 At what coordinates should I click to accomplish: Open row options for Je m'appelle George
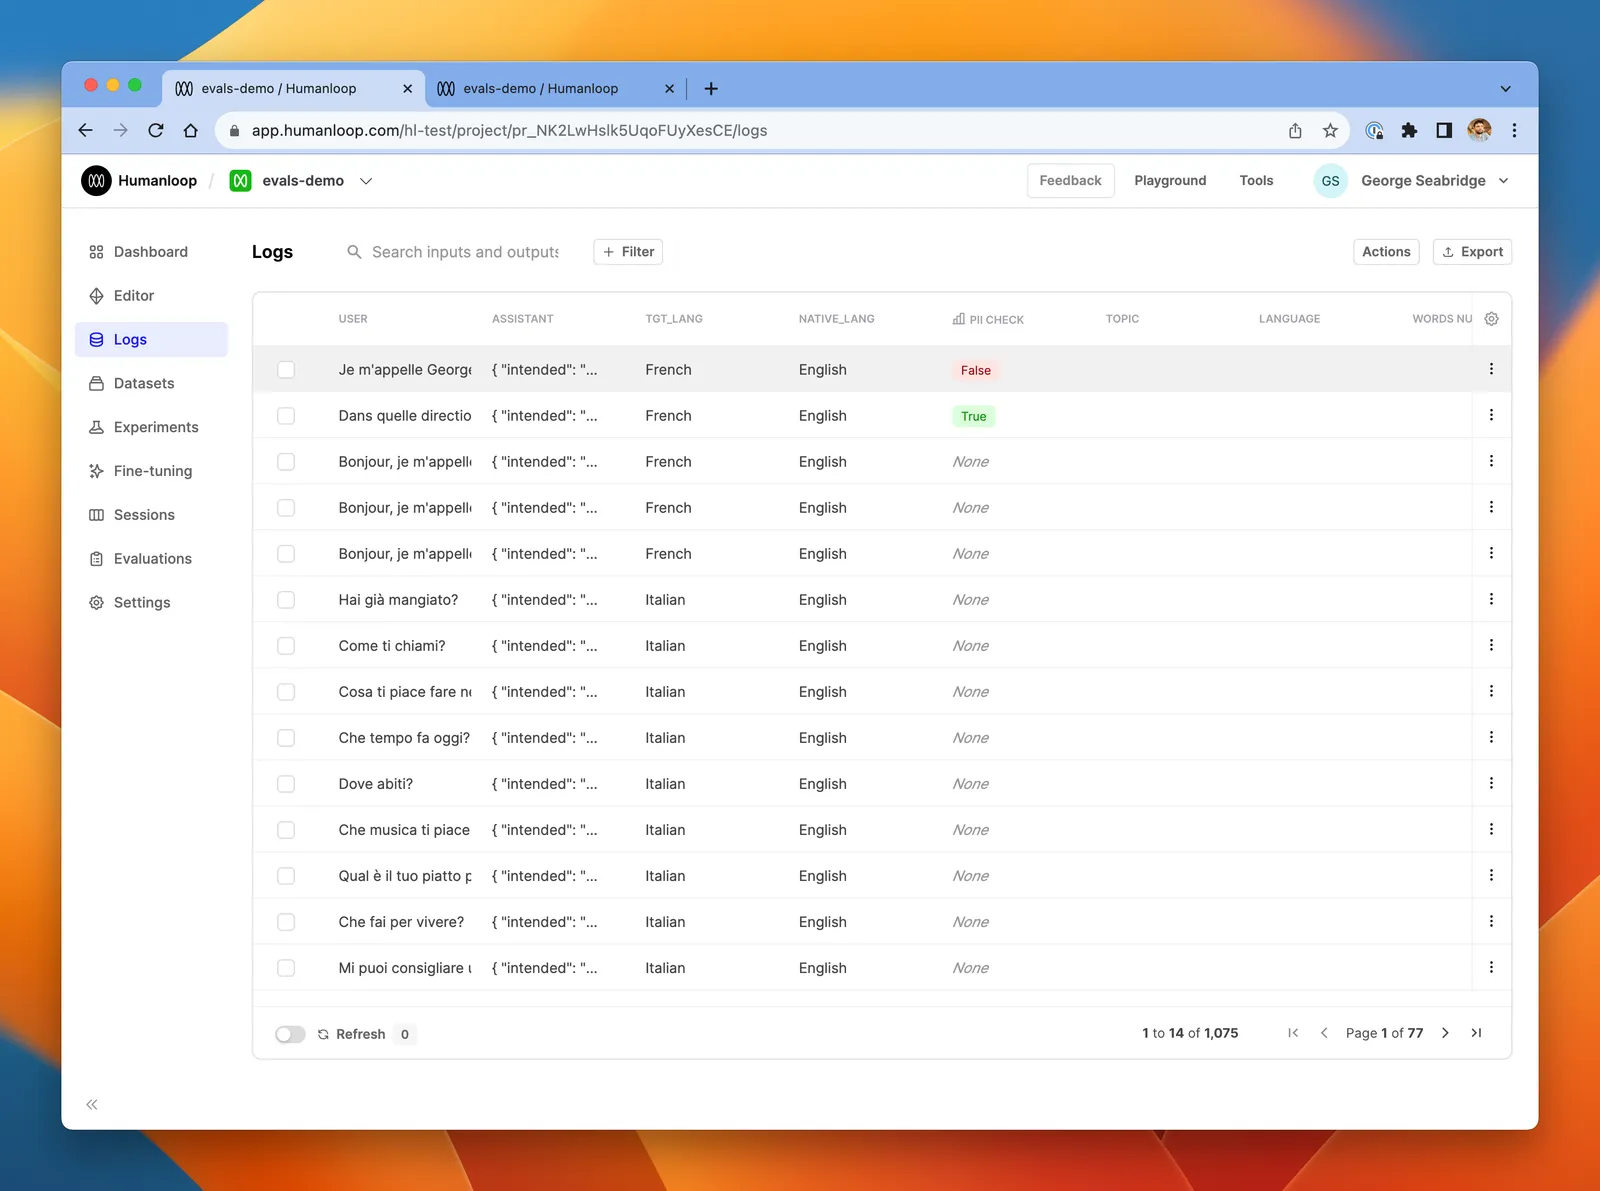(x=1491, y=369)
